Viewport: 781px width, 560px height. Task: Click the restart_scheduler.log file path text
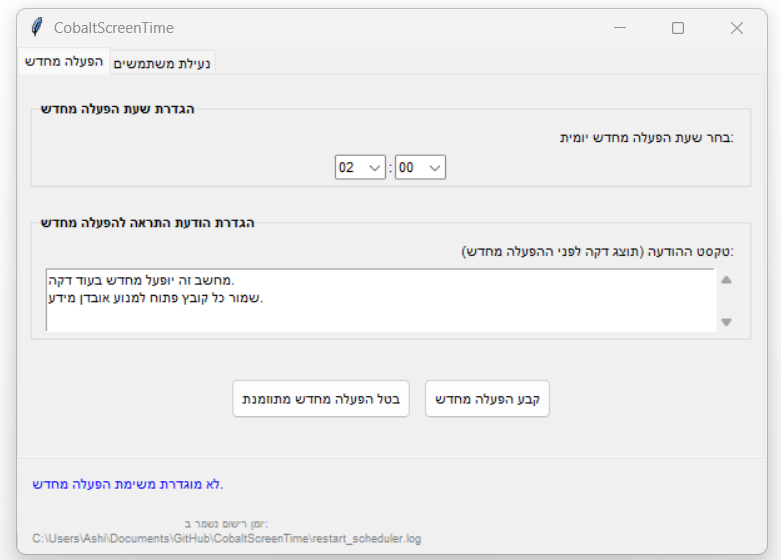tap(227, 538)
